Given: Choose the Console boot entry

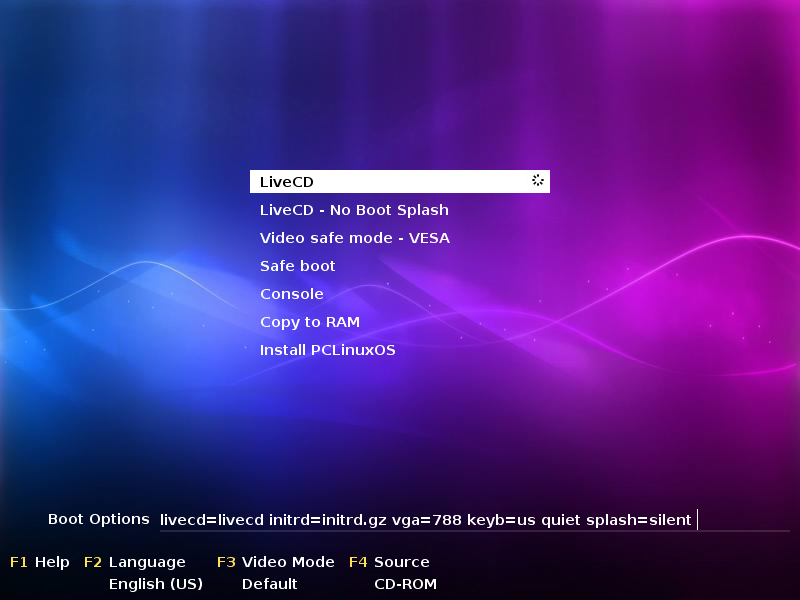Looking at the screenshot, I should pyautogui.click(x=292, y=294).
